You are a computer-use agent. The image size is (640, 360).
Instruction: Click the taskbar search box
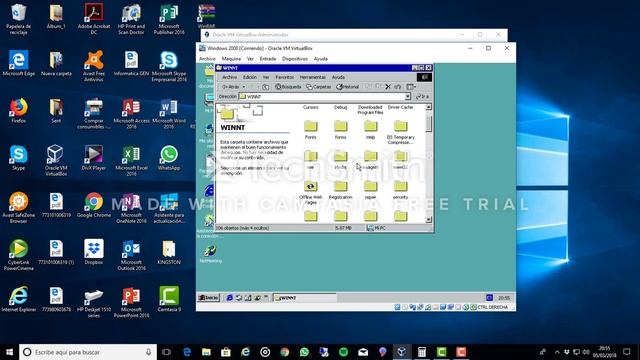point(88,352)
